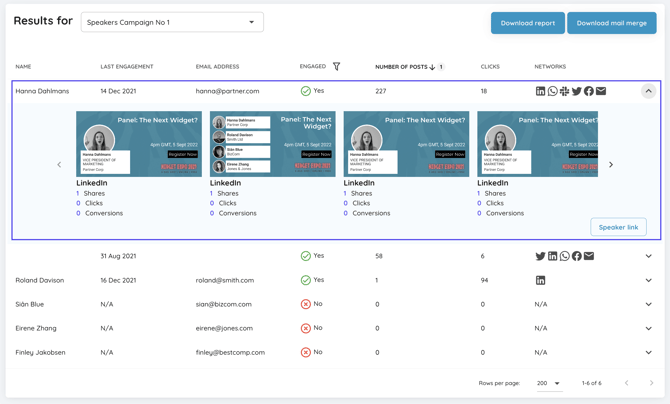Sort by Number of Posts column
This screenshot has width=670, height=404.
(405, 67)
